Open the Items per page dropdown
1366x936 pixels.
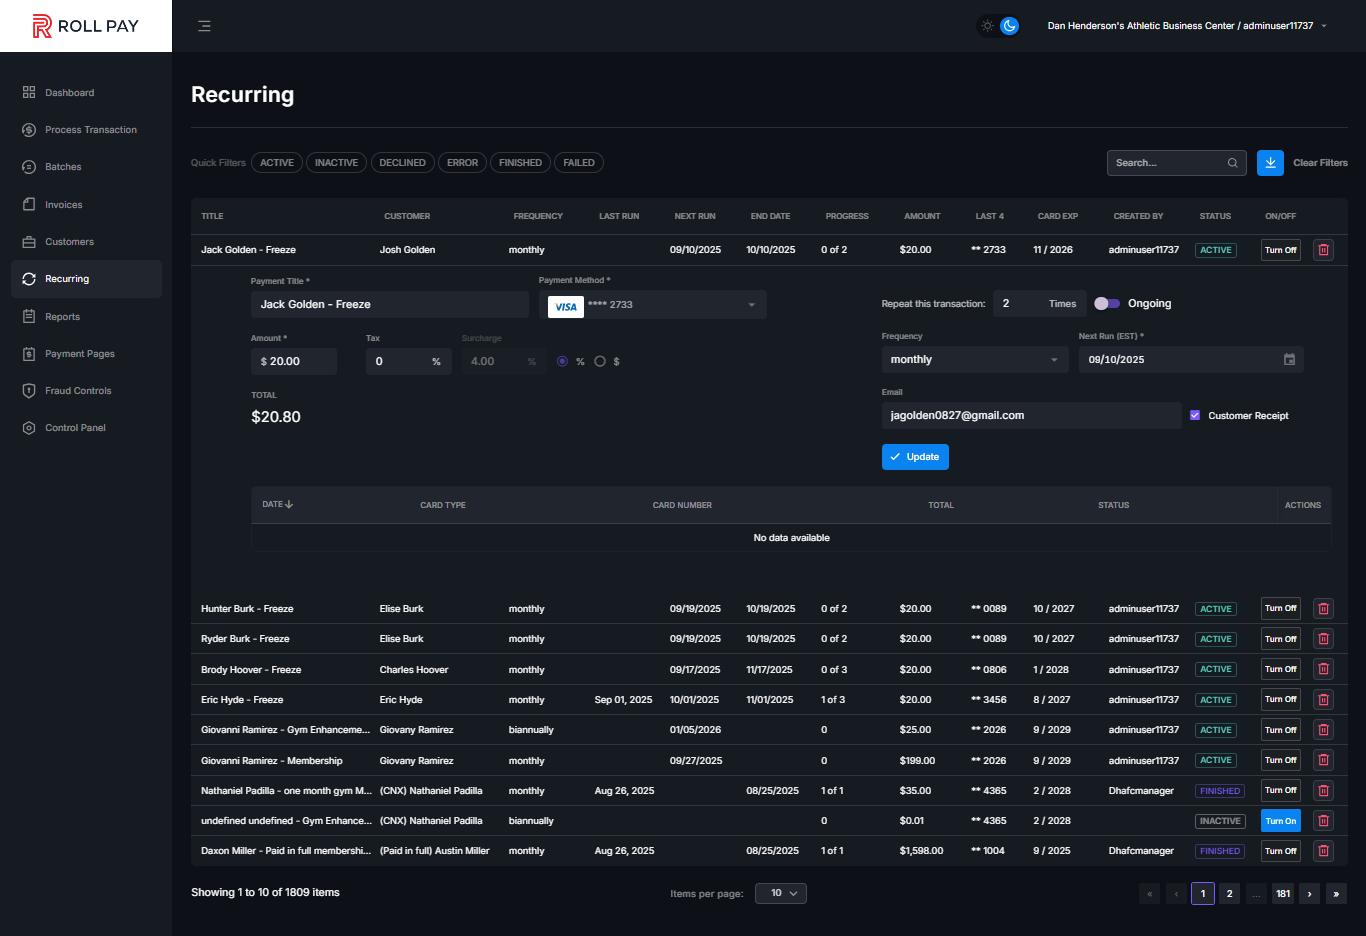(781, 893)
